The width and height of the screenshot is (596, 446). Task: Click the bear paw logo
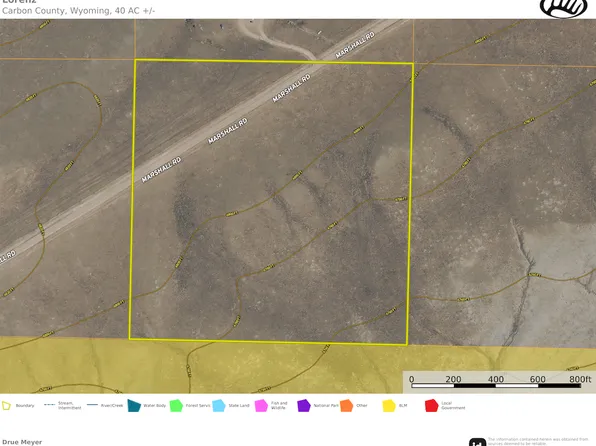pyautogui.click(x=563, y=8)
